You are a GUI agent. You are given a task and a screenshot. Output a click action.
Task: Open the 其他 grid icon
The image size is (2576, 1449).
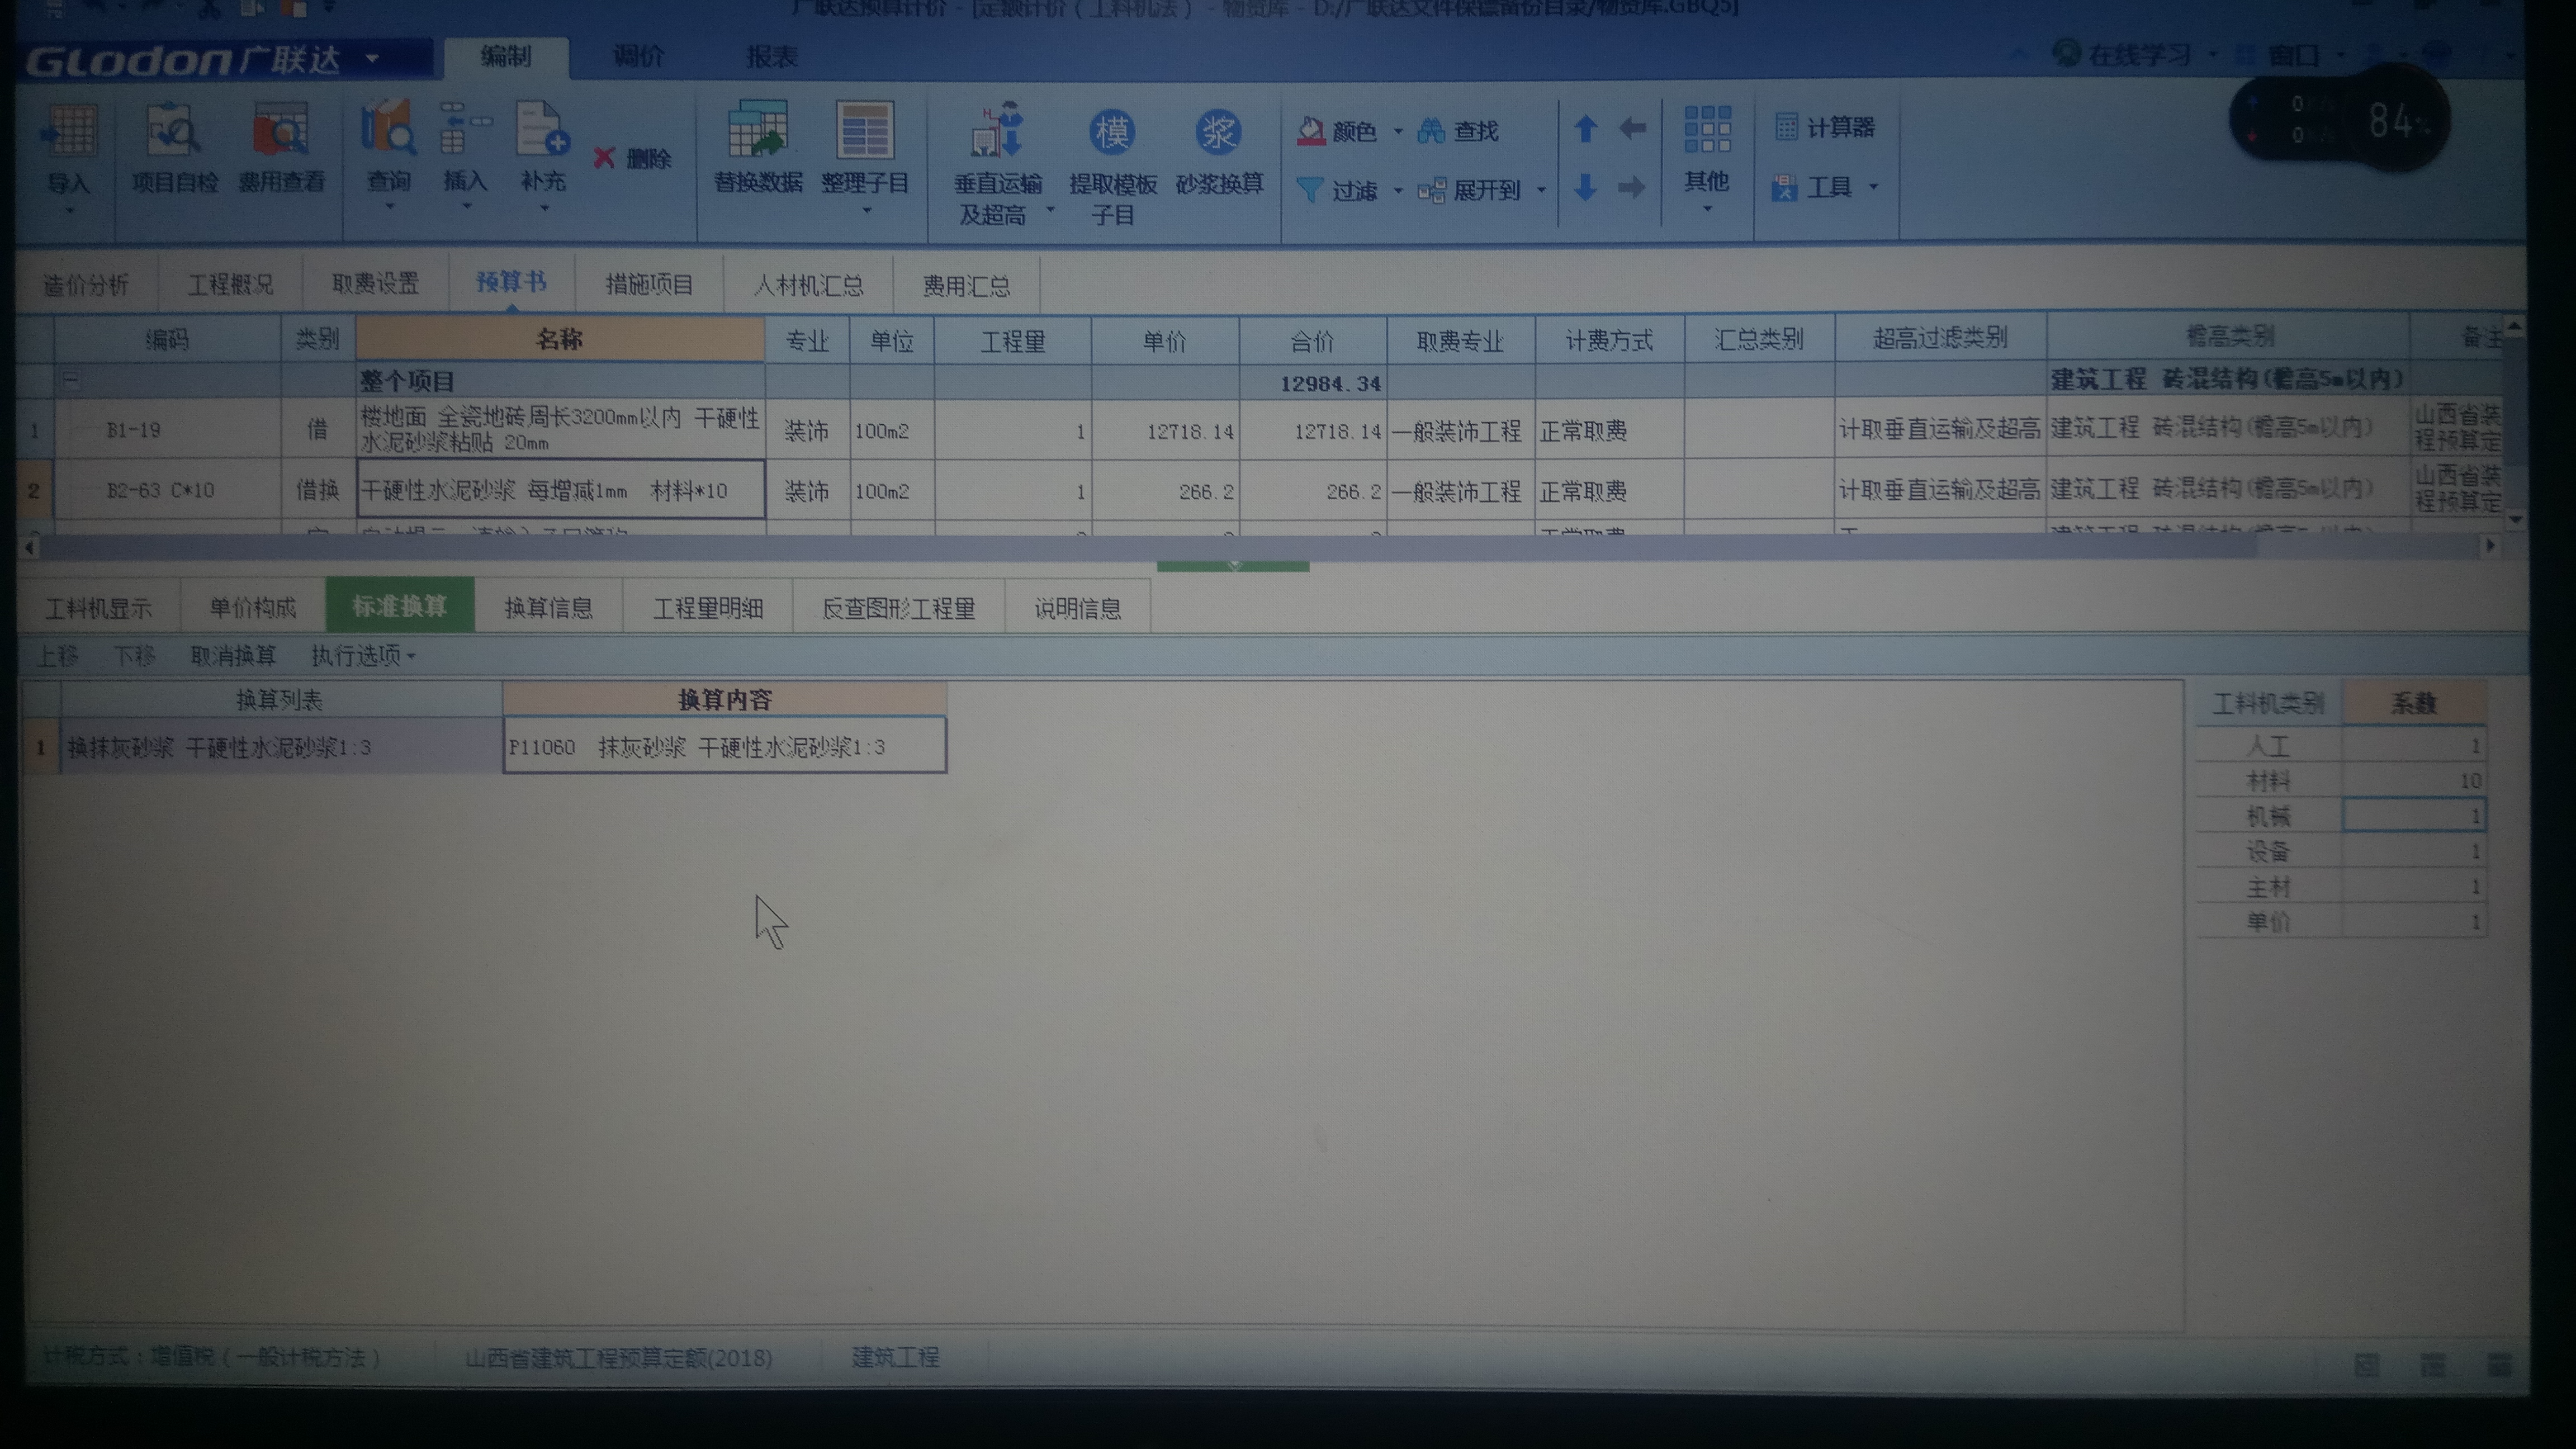pos(1707,130)
